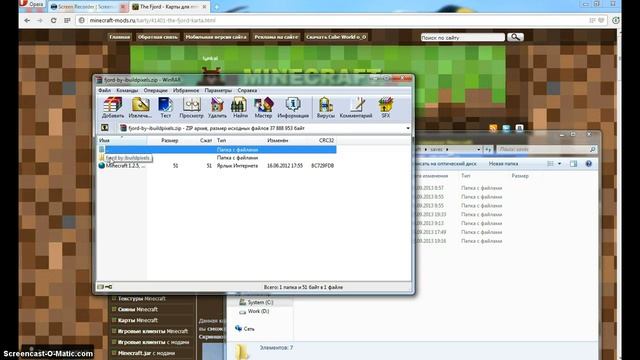Open the Операции menu
This screenshot has width=640, height=360.
point(156,90)
